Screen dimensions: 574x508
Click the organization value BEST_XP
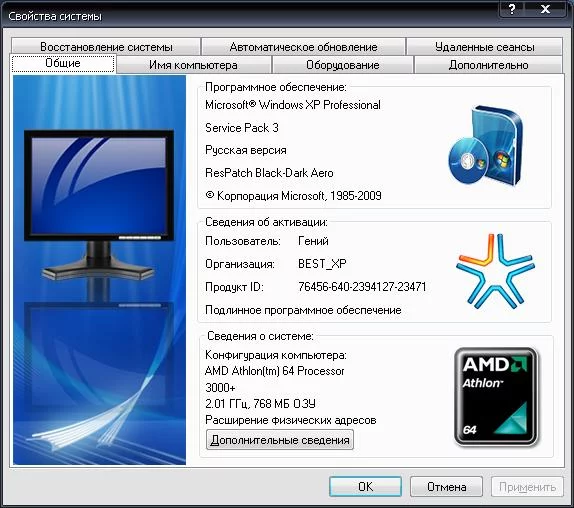pos(322,264)
